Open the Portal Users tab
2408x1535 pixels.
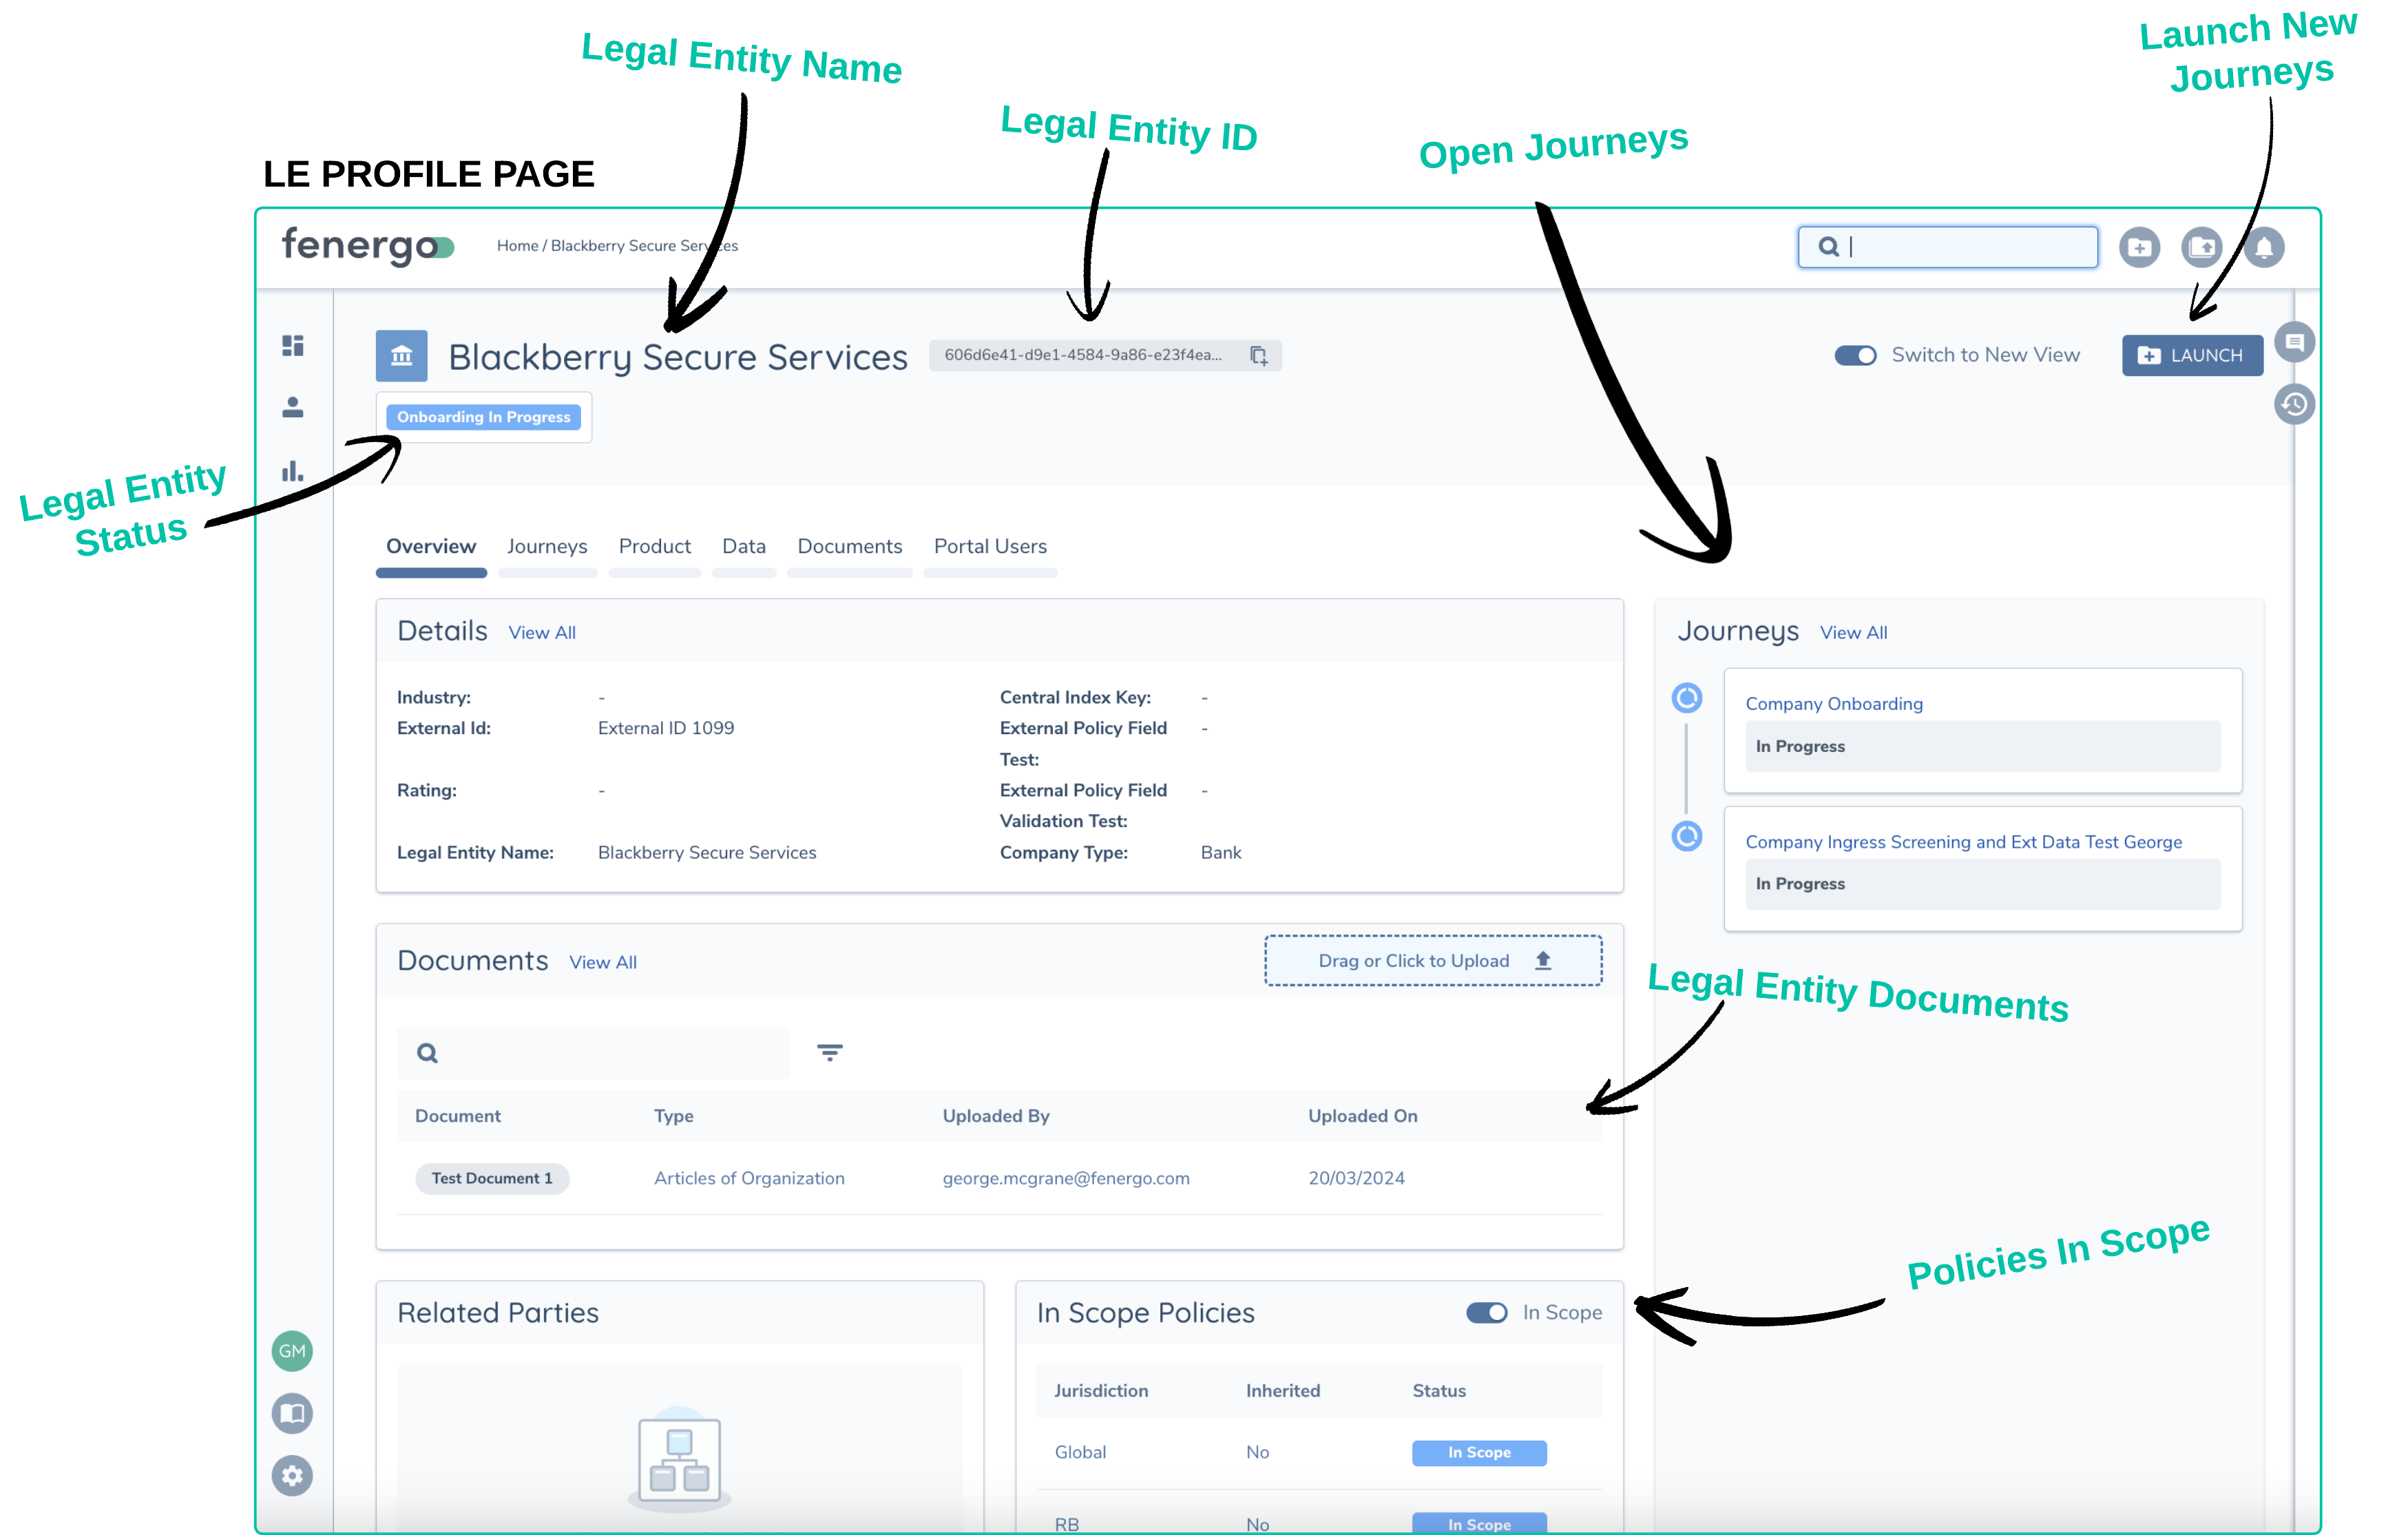pos(990,546)
